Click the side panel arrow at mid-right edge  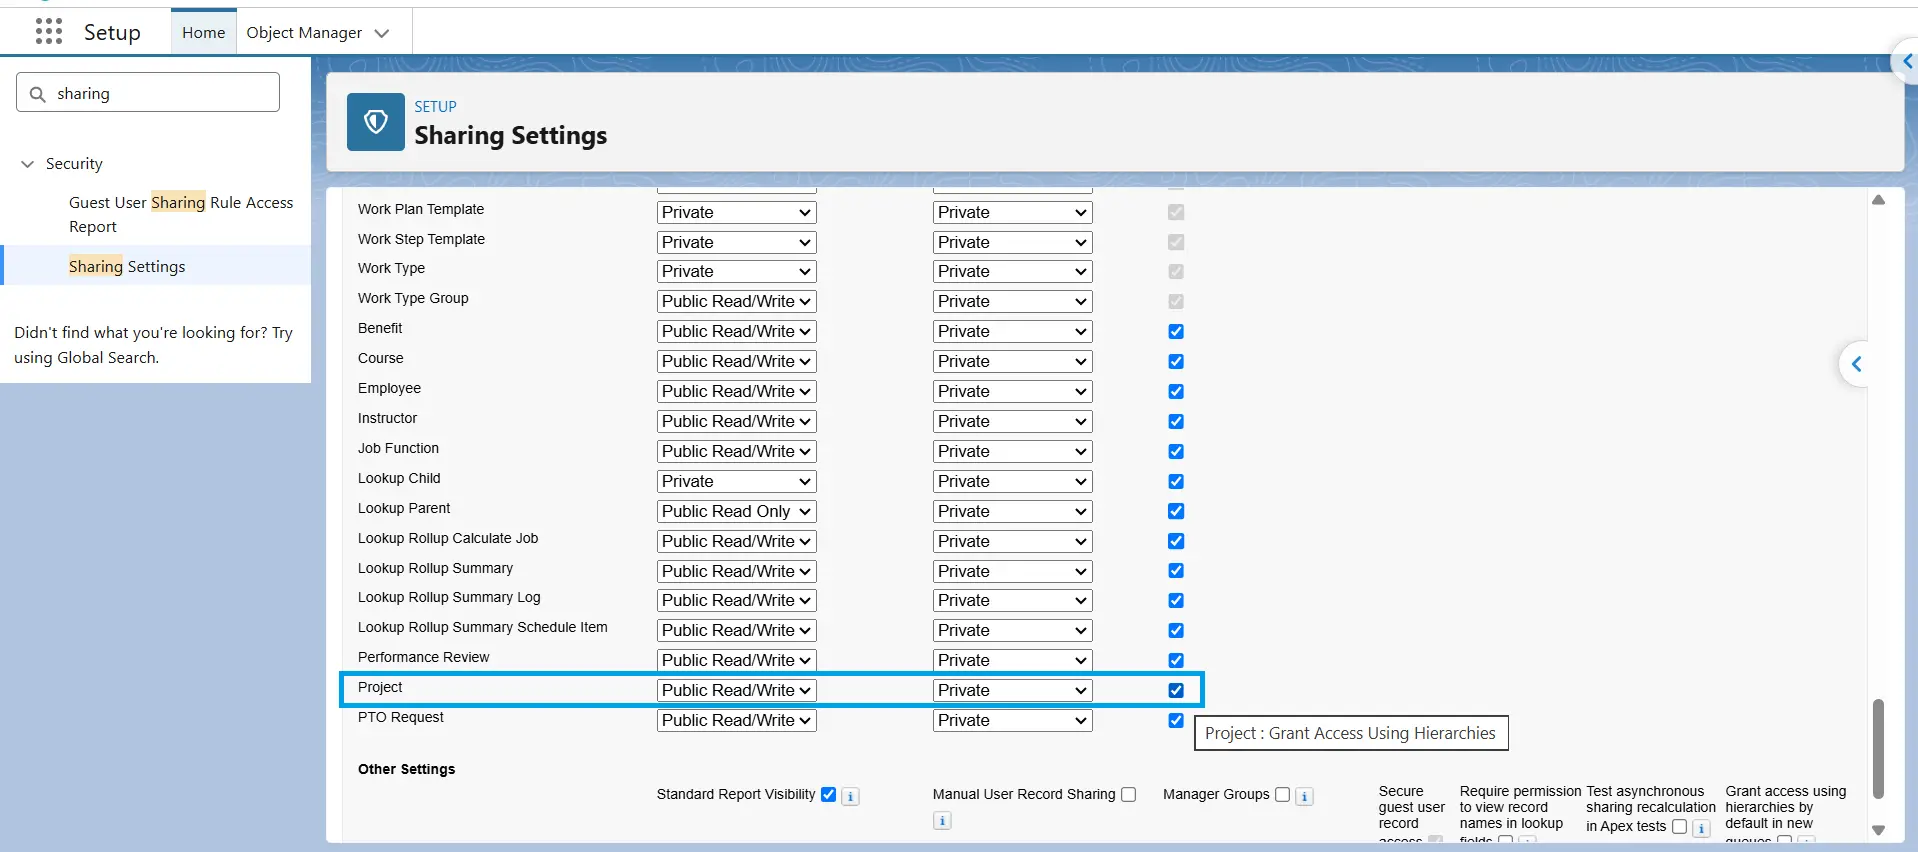(x=1856, y=364)
